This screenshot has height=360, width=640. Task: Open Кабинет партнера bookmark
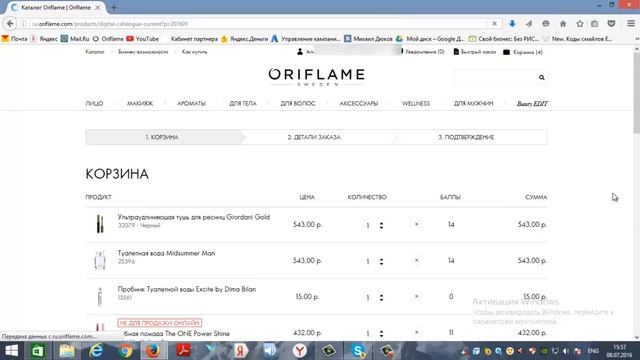point(194,39)
